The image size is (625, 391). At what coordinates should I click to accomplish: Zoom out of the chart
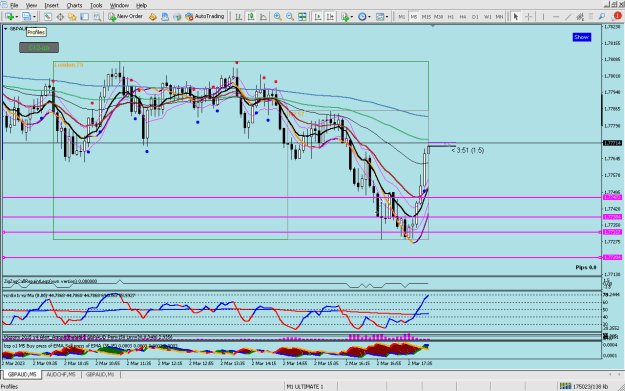click(290, 17)
